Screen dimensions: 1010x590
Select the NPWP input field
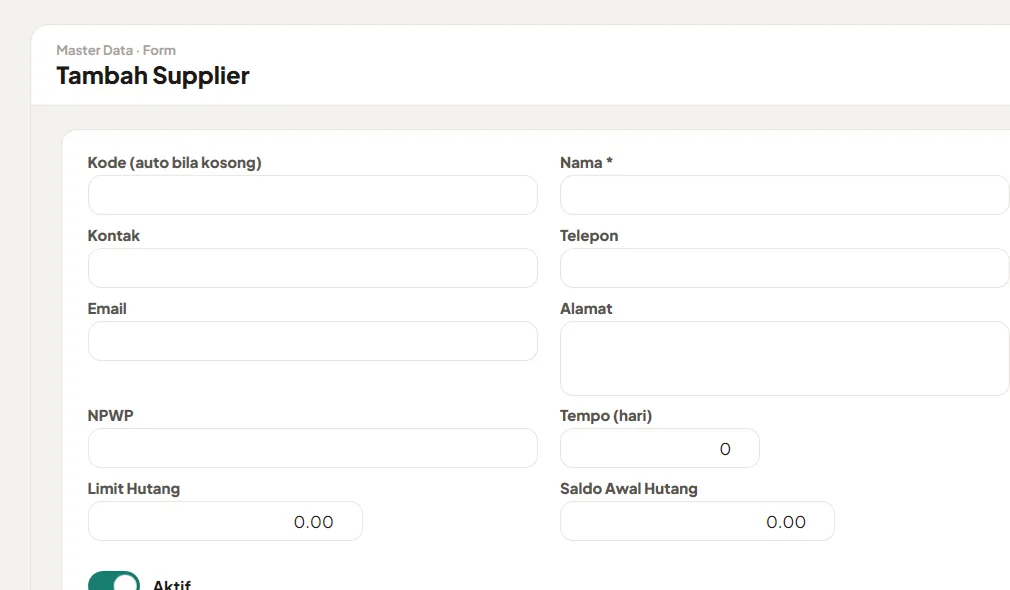[x=312, y=448]
